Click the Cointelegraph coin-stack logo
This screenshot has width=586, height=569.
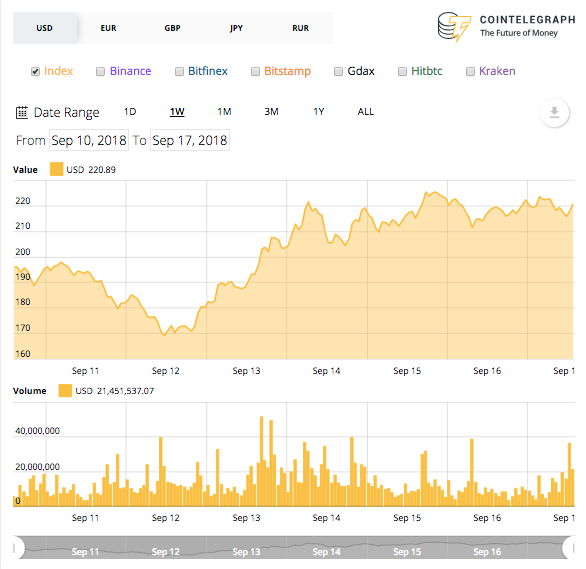tap(454, 27)
